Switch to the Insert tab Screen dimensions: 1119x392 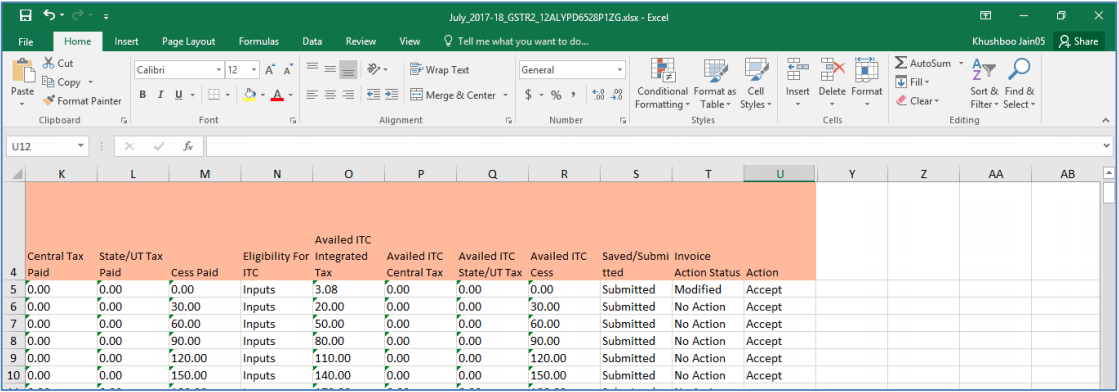click(x=126, y=41)
